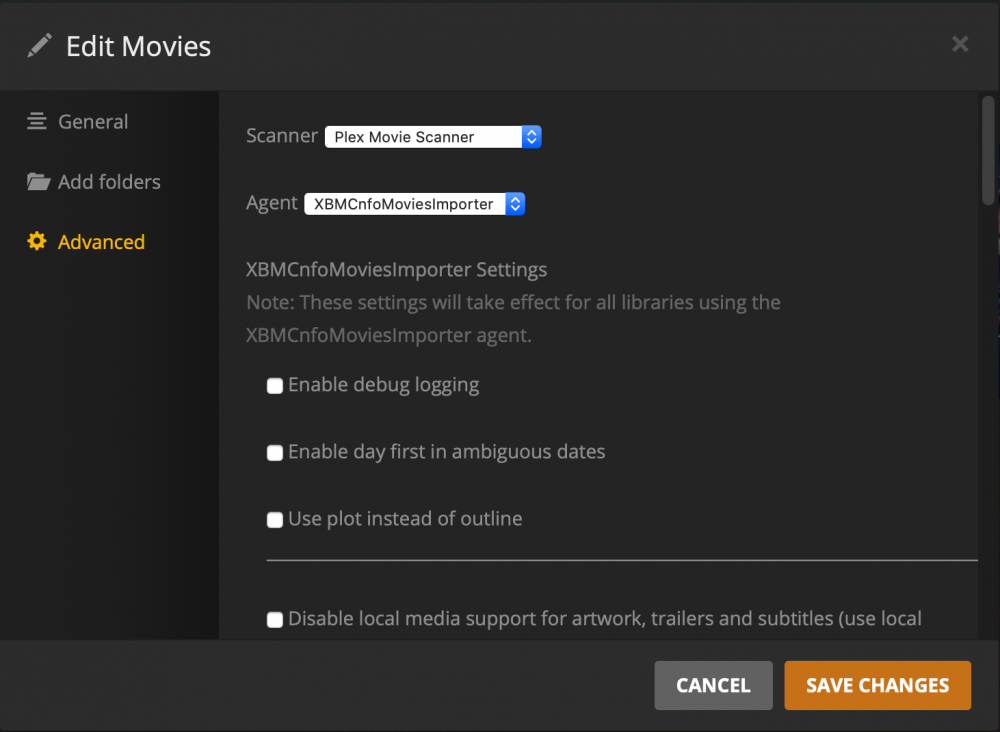Close the Edit Movies dialog with X
This screenshot has height=732, width=1000.
(960, 44)
